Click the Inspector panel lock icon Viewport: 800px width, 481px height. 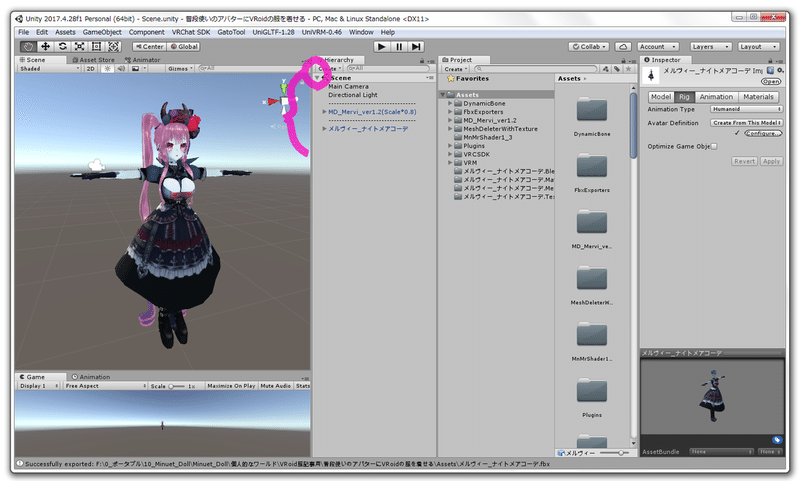point(770,61)
